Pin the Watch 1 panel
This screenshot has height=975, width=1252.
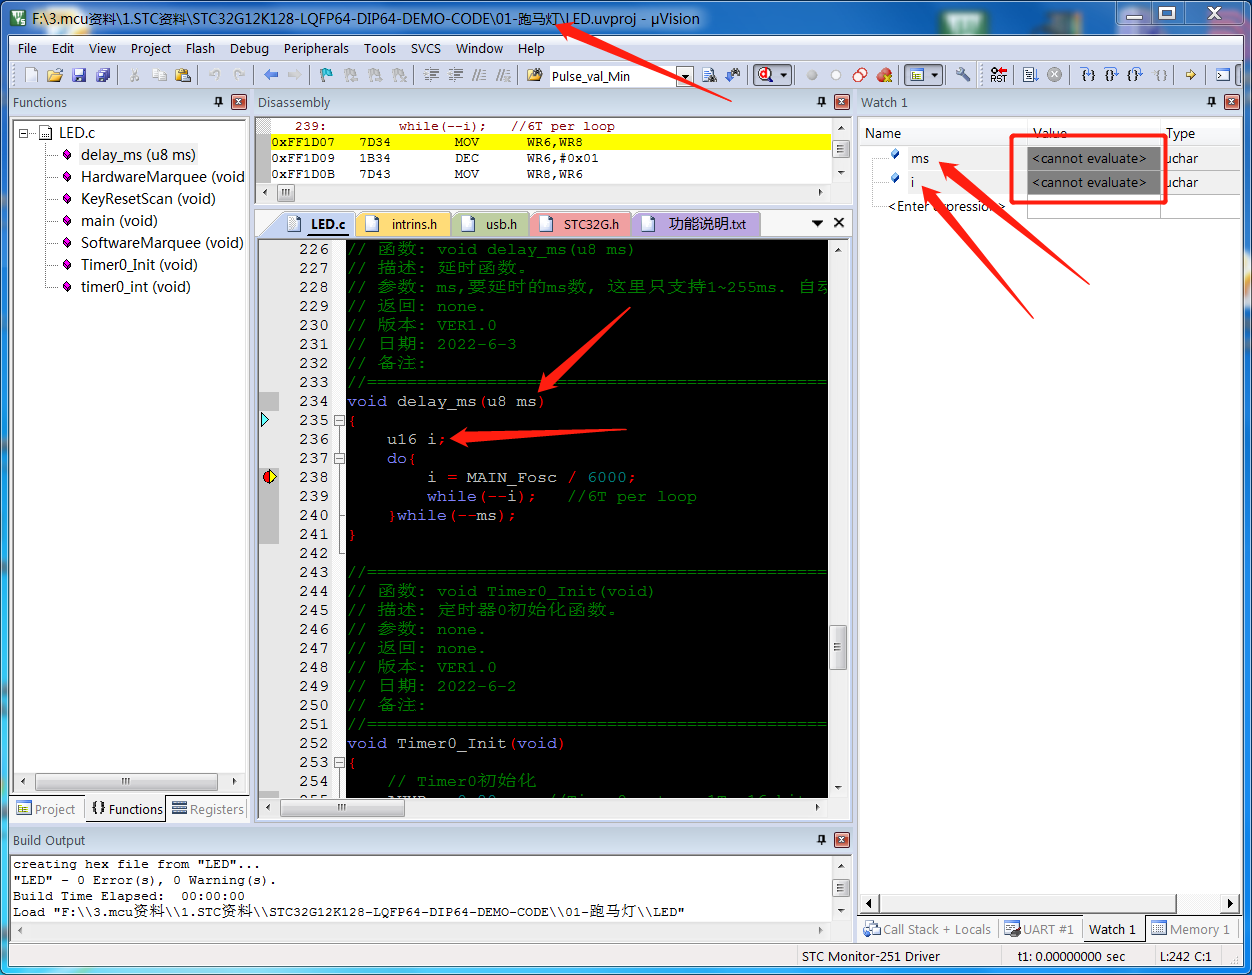coord(1212,102)
